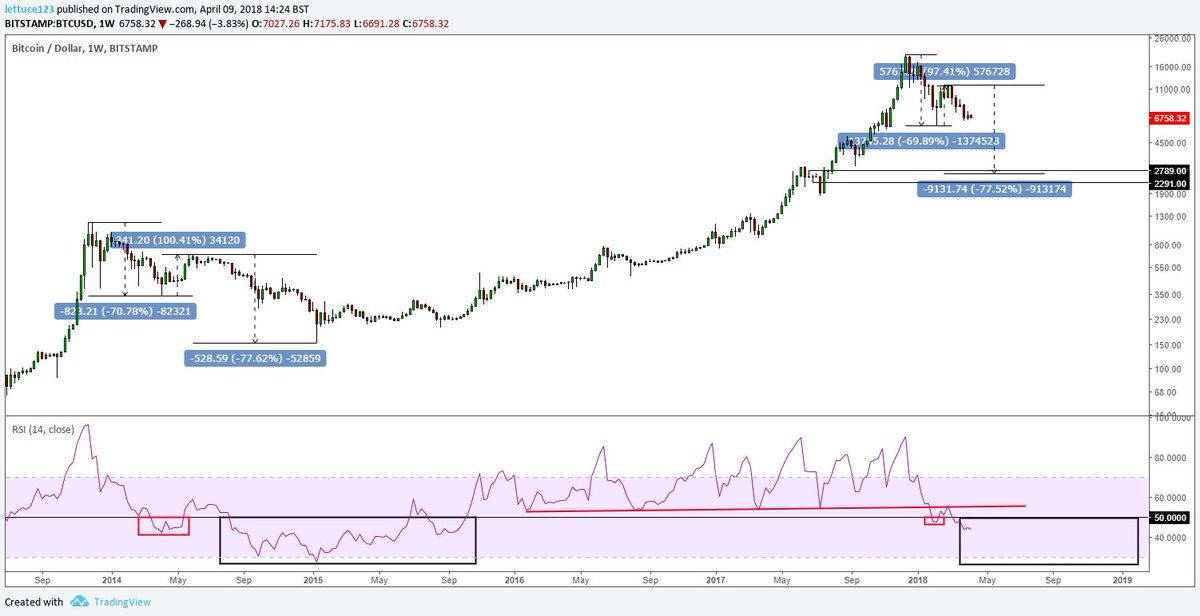Click the 40.0000 RSI axis value

(1169, 538)
